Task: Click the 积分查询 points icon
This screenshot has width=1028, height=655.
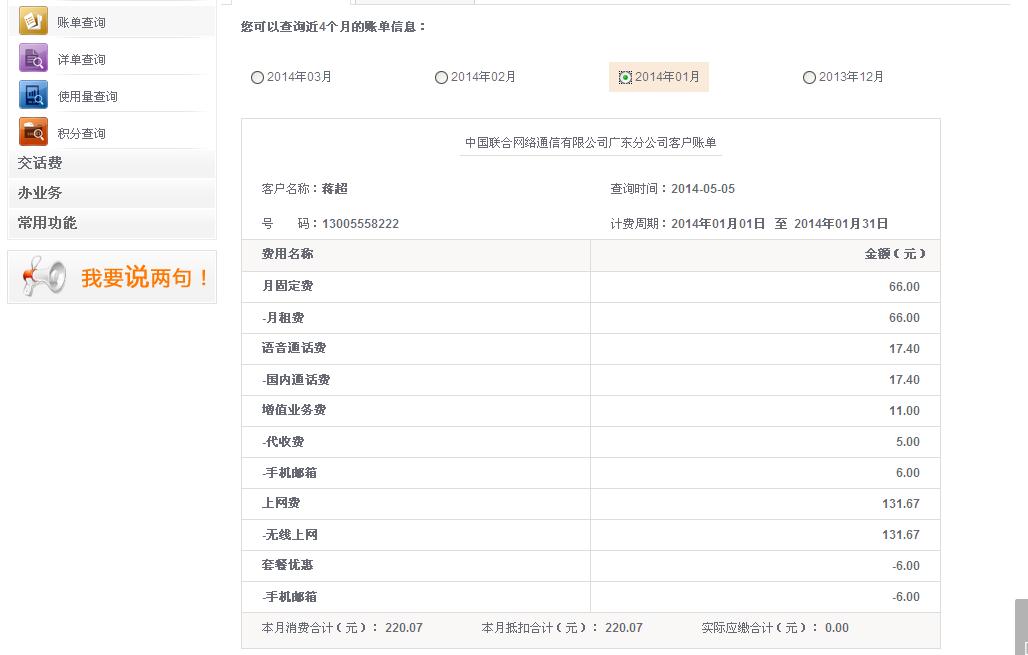Action: pyautogui.click(x=33, y=132)
